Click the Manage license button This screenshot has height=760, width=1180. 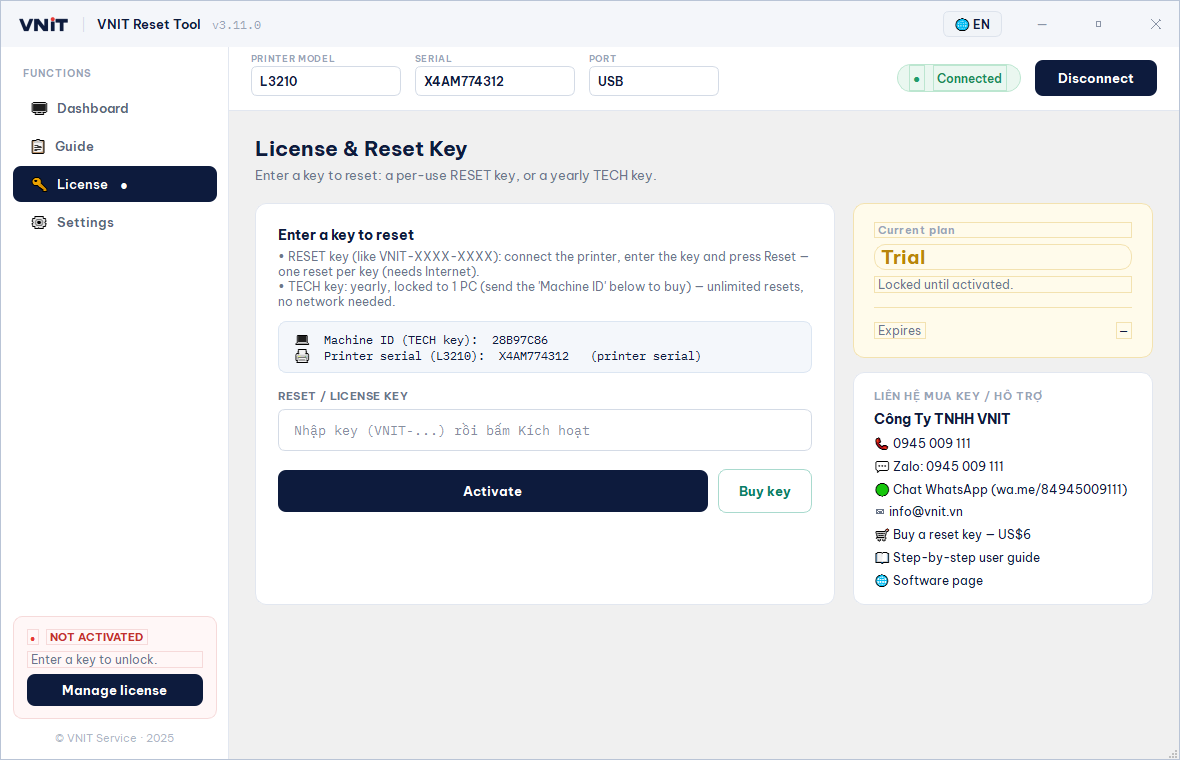click(x=115, y=690)
